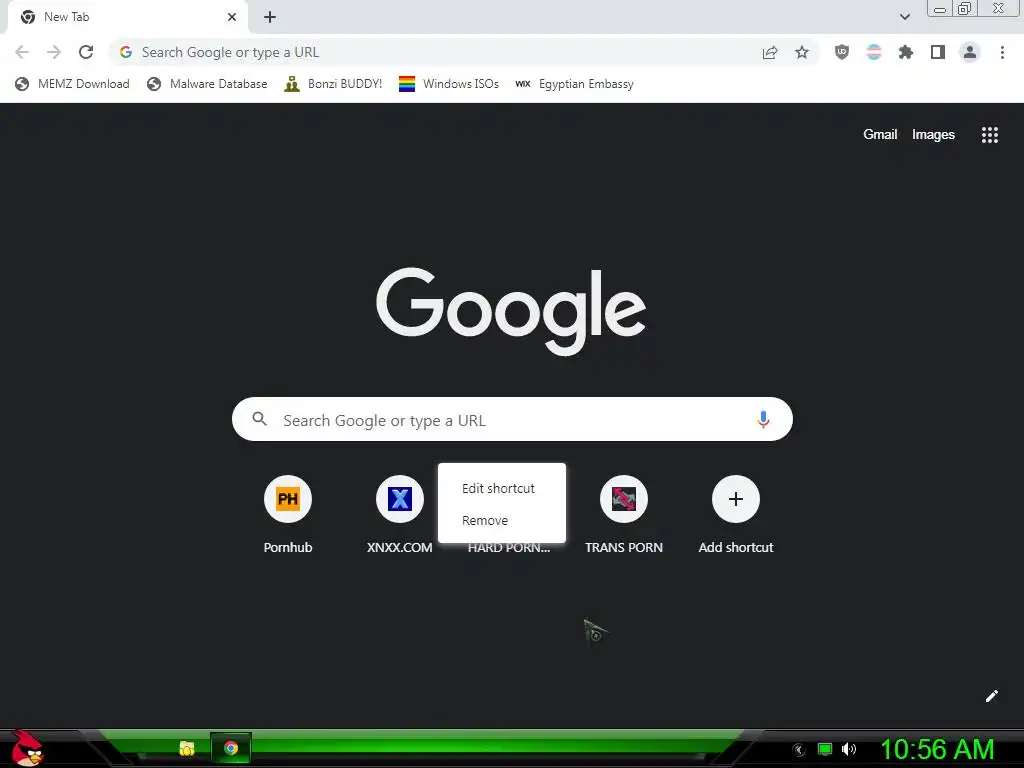Go back to the previous page
This screenshot has width=1024, height=768.
tap(22, 52)
